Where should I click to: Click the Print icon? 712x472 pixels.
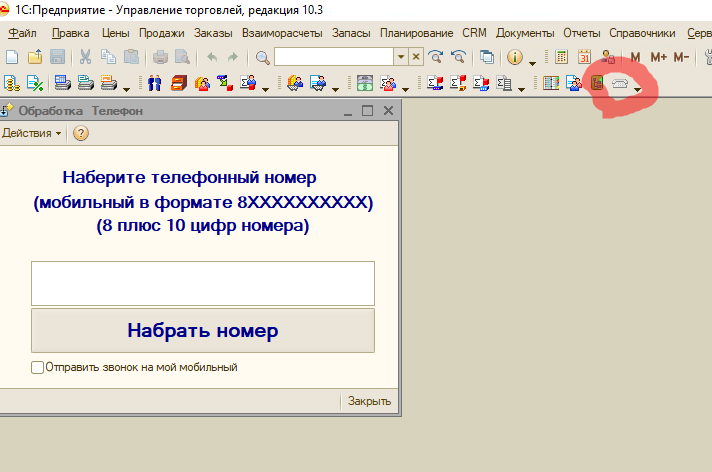pyautogui.click(x=160, y=57)
